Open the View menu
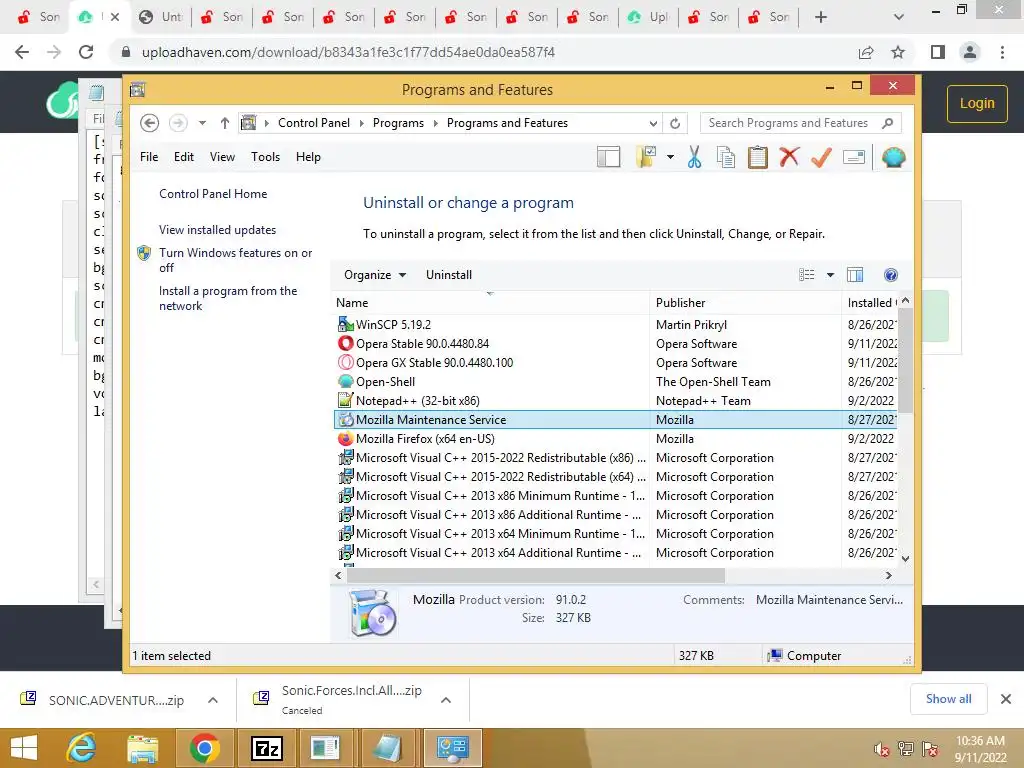This screenshot has height=768, width=1024. [x=222, y=157]
